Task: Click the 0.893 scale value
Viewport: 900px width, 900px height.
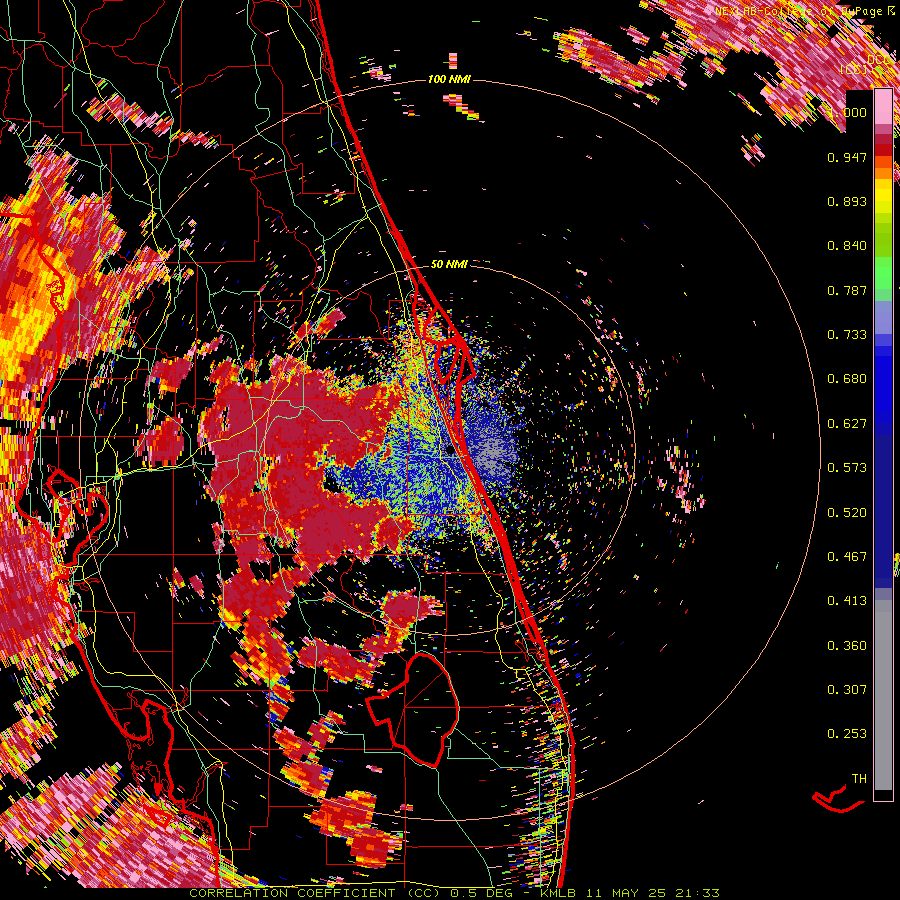Action: coord(847,201)
